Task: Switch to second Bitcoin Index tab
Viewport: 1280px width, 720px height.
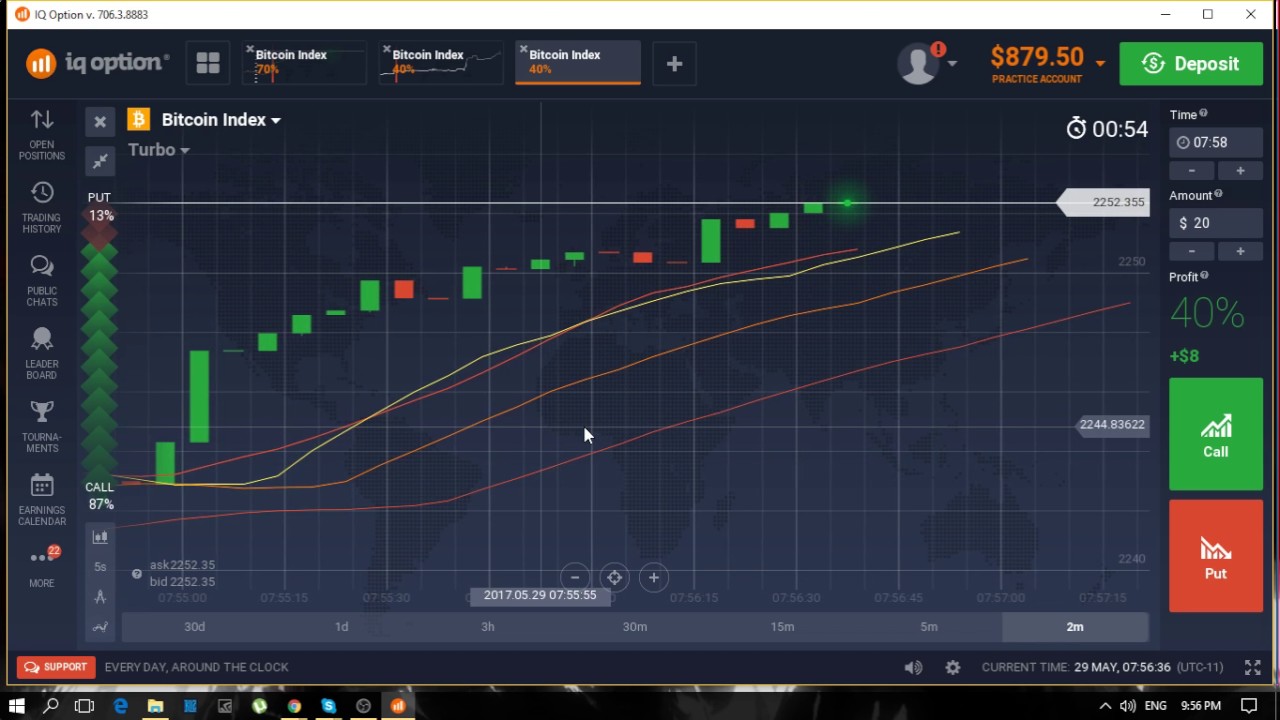Action: pos(443,62)
